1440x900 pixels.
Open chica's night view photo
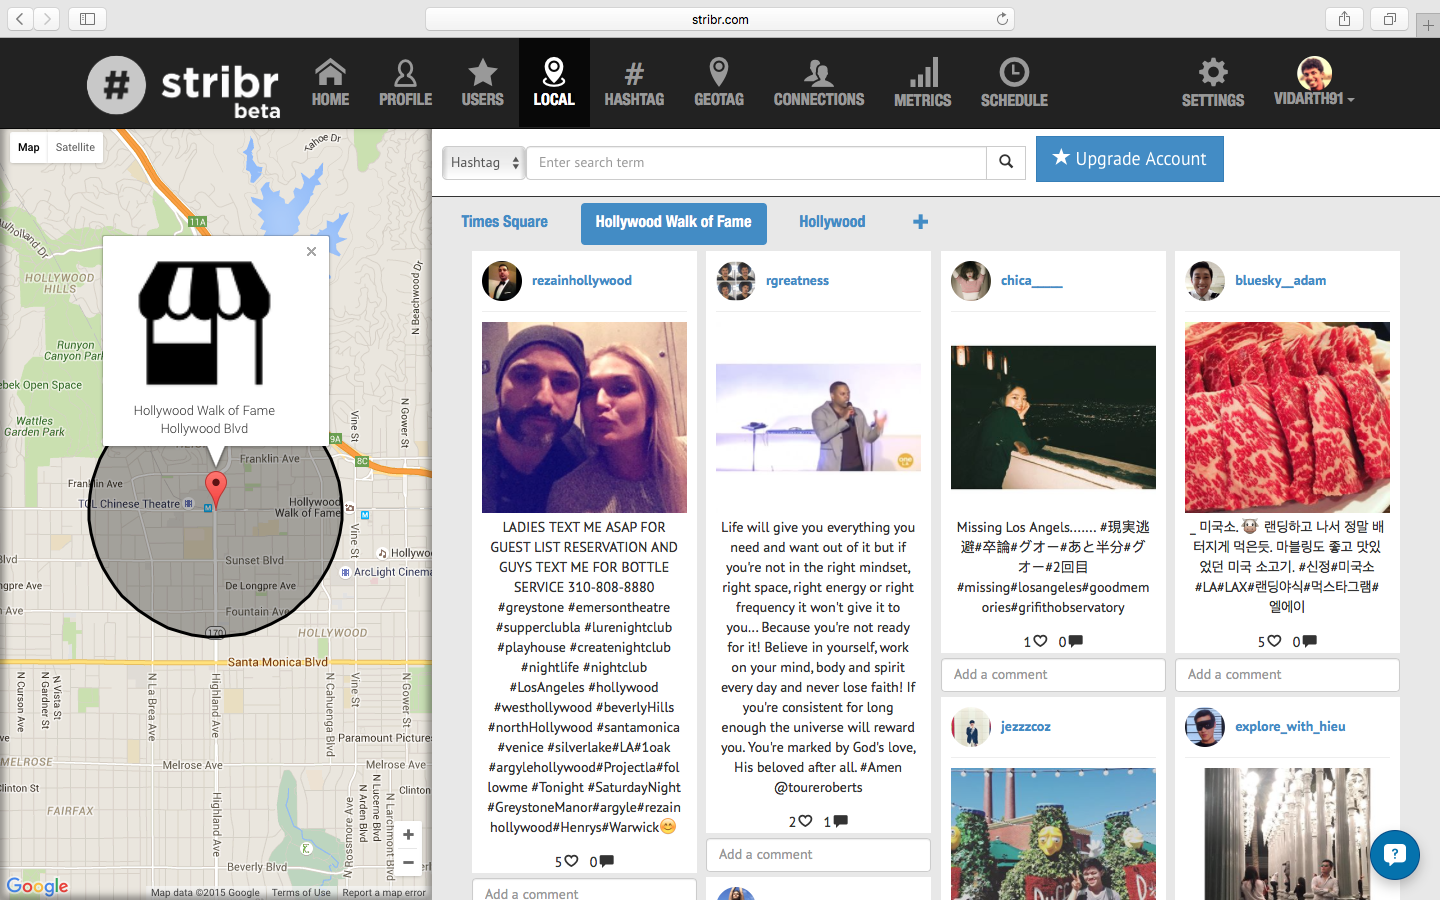(x=1053, y=417)
